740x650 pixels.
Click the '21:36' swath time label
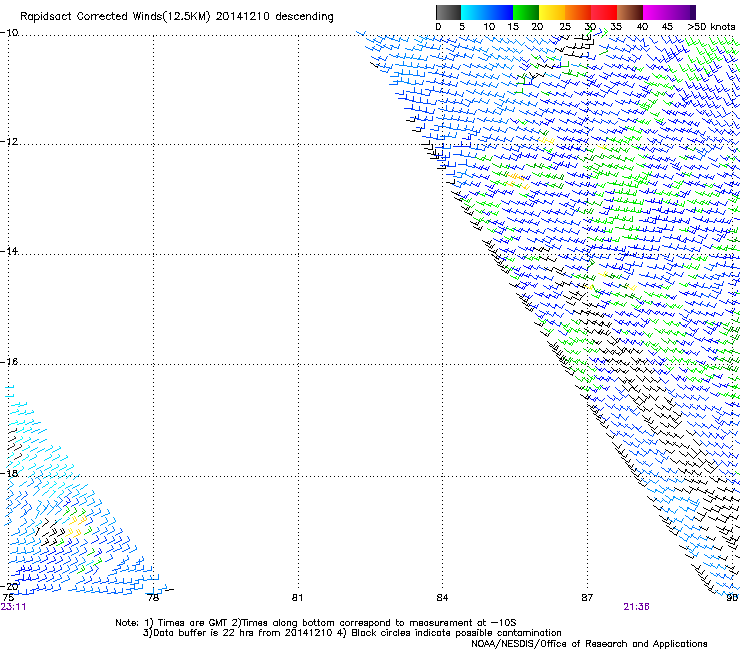tap(636, 607)
